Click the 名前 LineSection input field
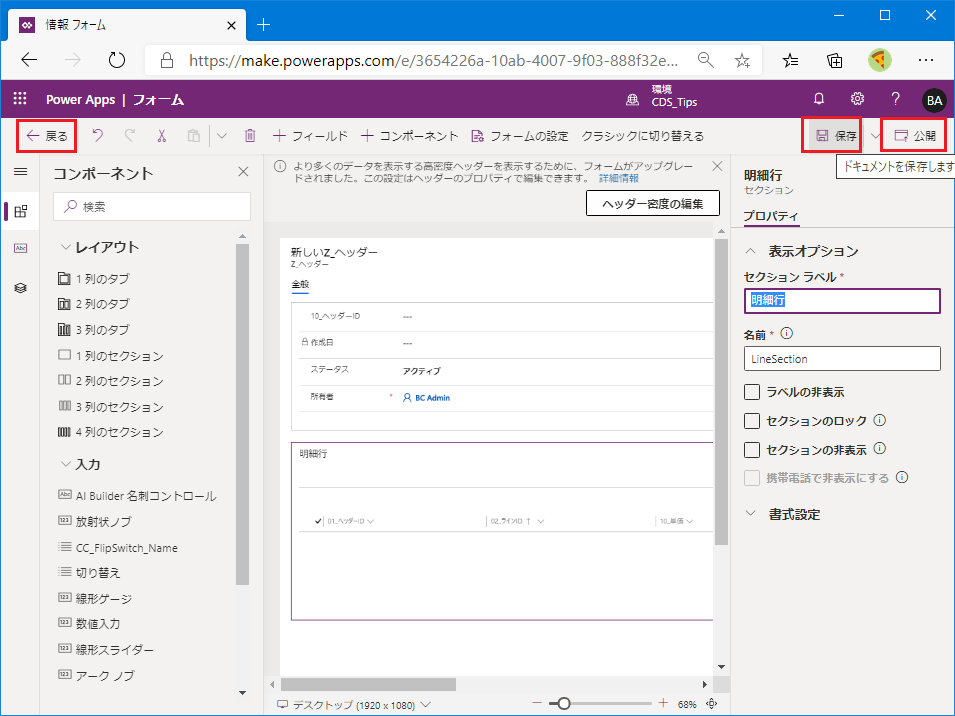 (842, 359)
